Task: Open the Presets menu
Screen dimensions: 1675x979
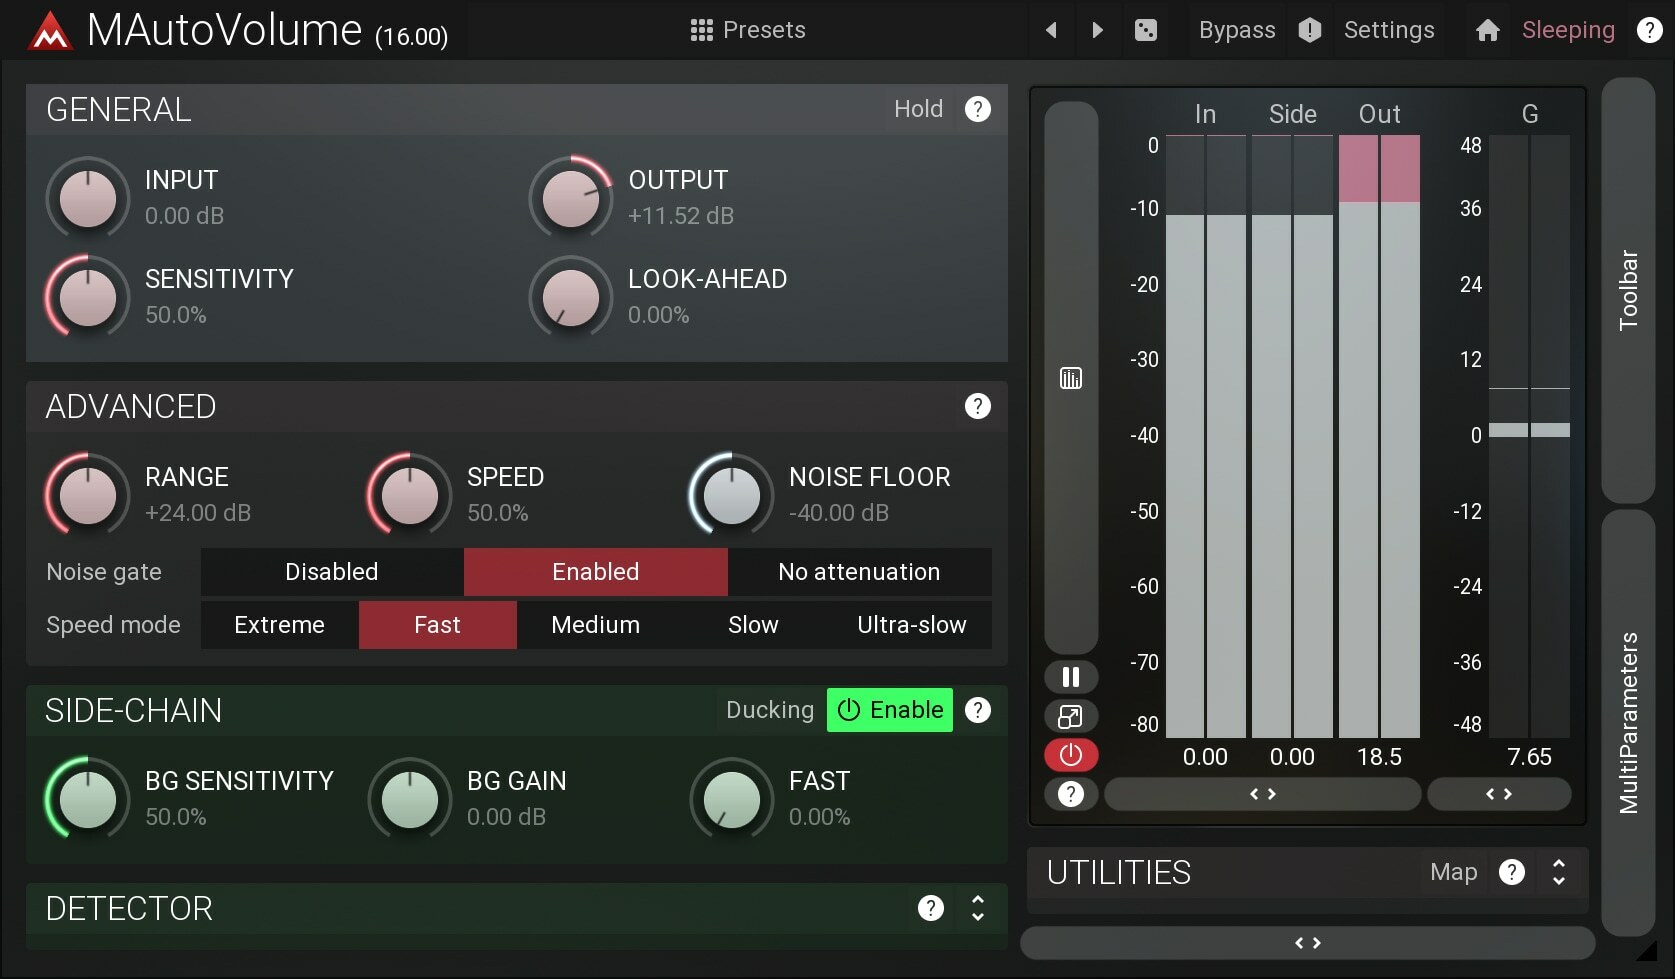Action: [x=747, y=30]
